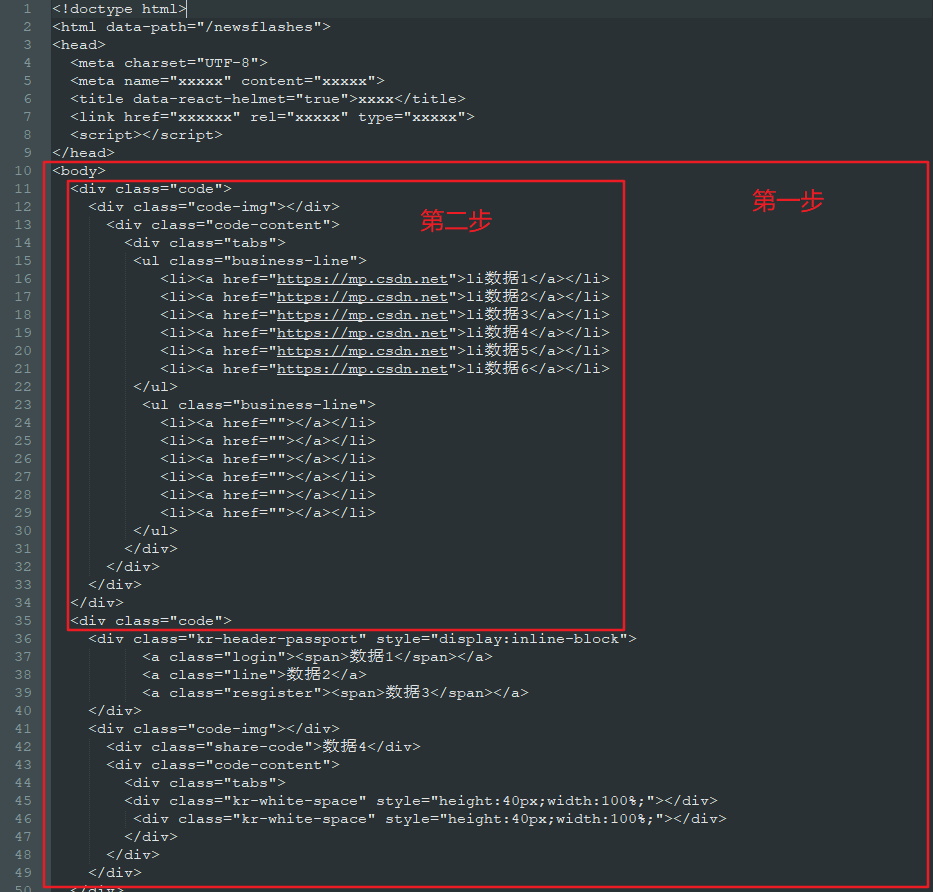This screenshot has height=892, width=933.
Task: Click the kr-header-passport div line
Action: pyautogui.click(x=362, y=639)
